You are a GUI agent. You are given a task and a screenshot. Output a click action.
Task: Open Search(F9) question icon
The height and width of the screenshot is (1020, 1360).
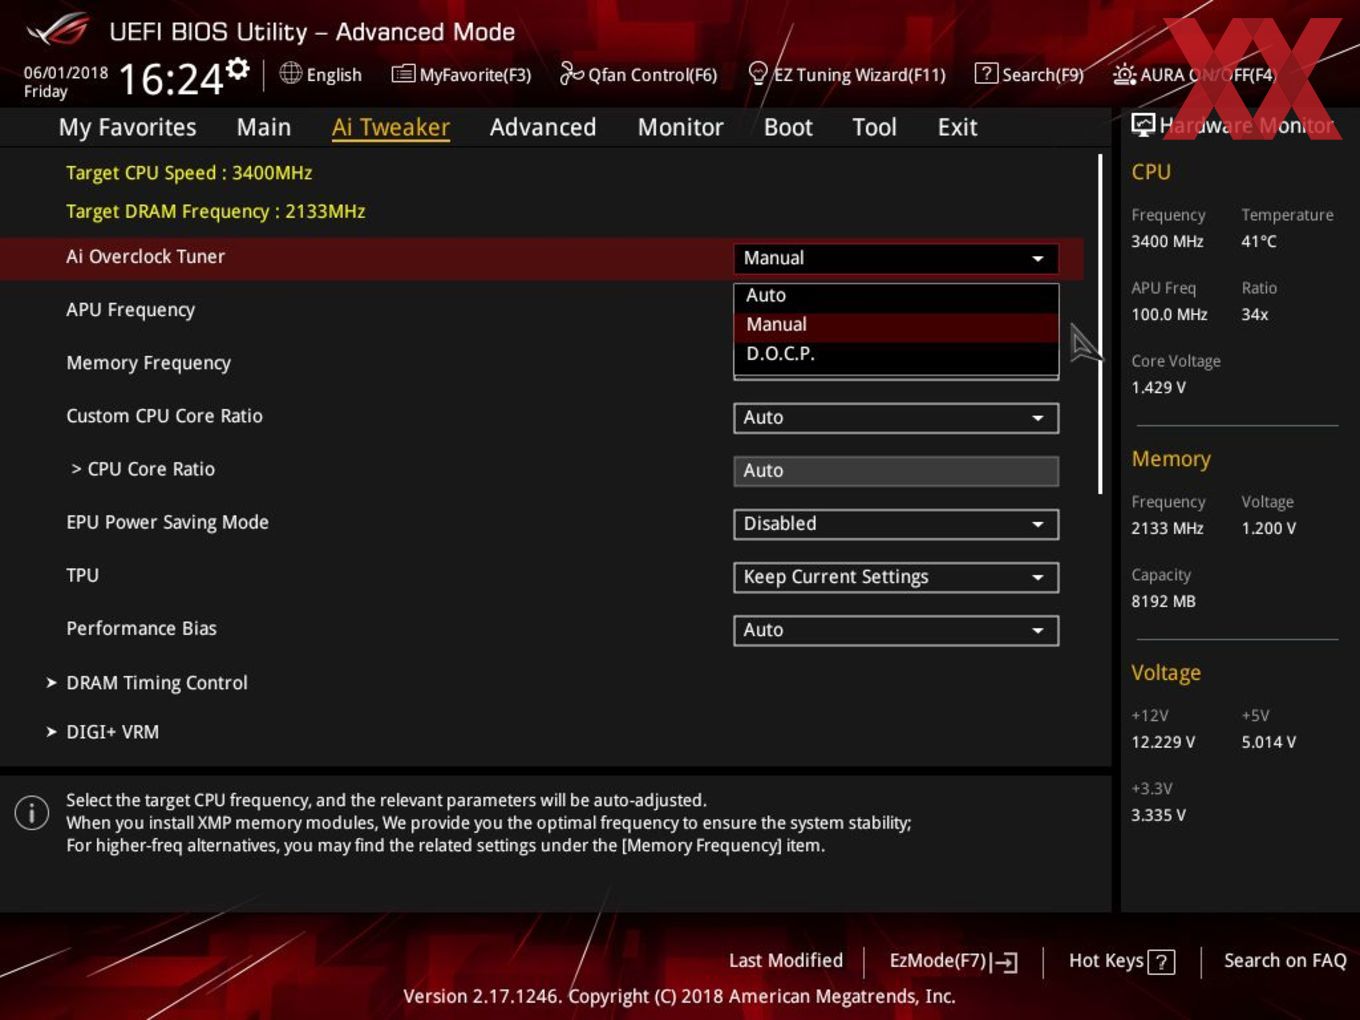click(x=985, y=73)
